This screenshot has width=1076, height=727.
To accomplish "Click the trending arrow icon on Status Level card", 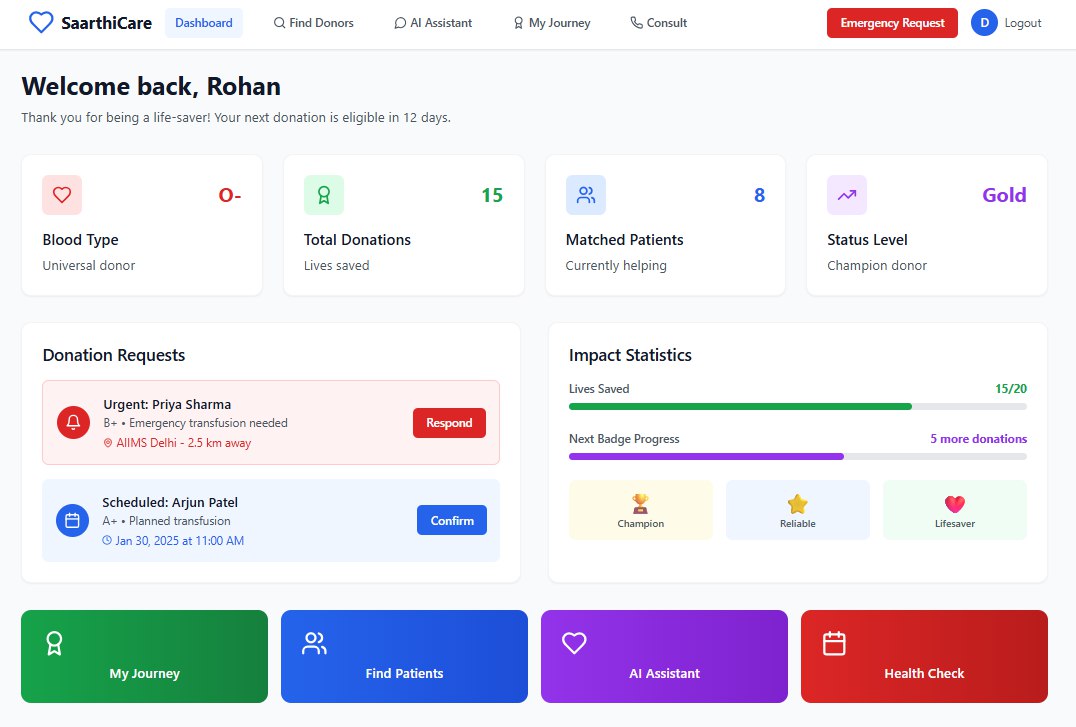I will coord(847,195).
